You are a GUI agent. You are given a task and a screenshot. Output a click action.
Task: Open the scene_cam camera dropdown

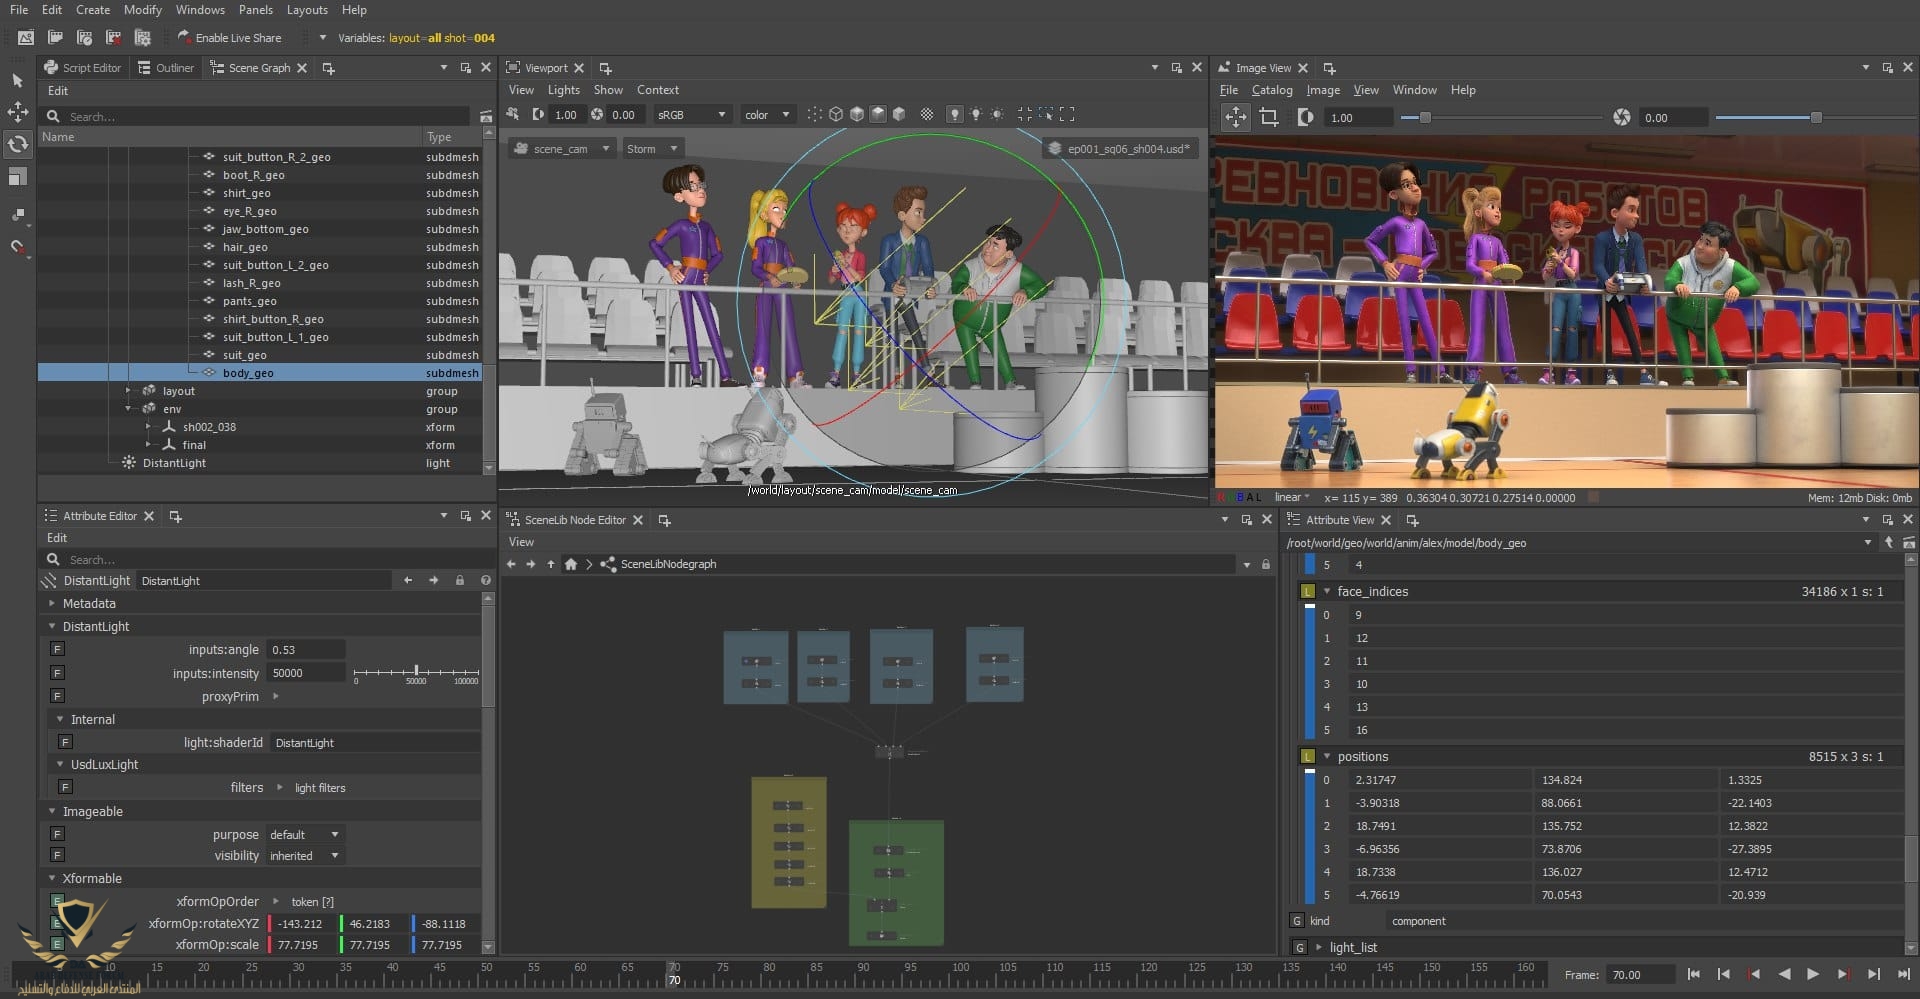561,149
